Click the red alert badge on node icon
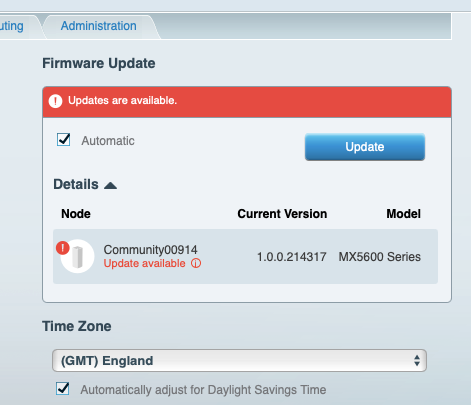 (63, 248)
